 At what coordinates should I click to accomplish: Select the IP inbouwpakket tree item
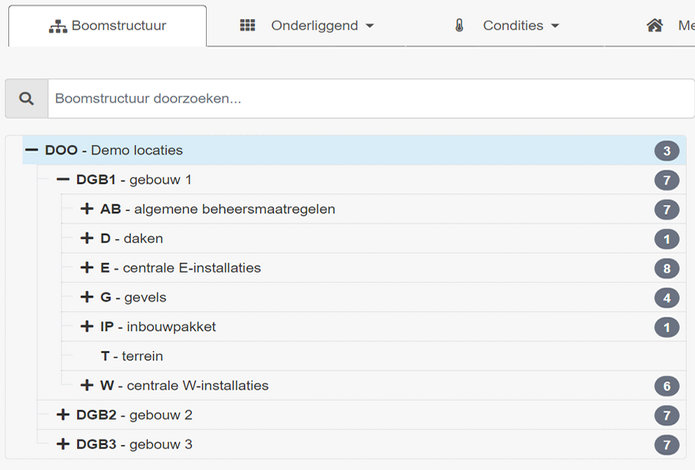[157, 327]
